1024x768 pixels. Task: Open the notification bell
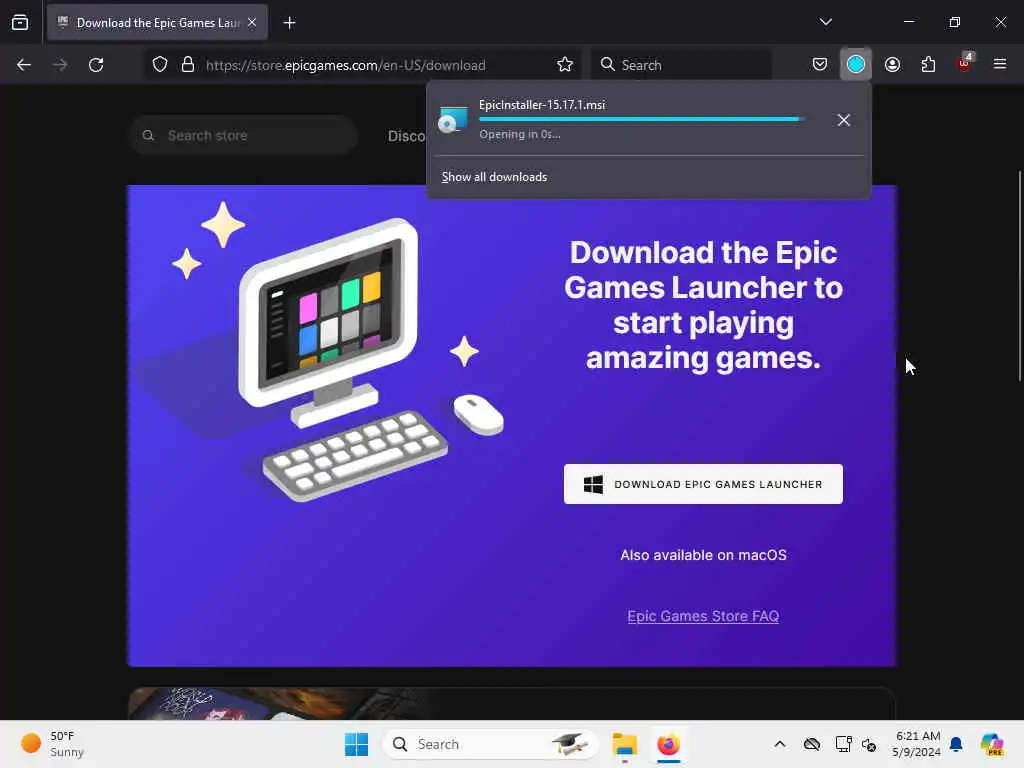[956, 744]
